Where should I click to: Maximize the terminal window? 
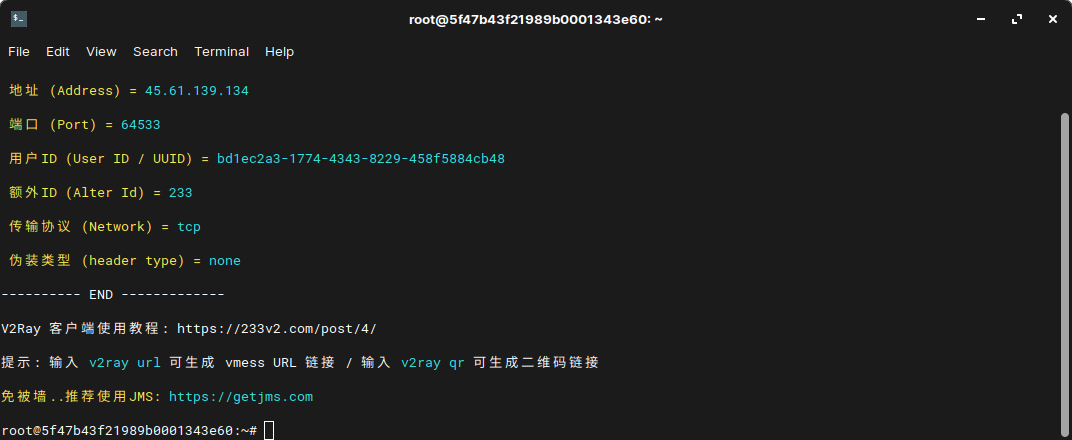tap(1017, 19)
